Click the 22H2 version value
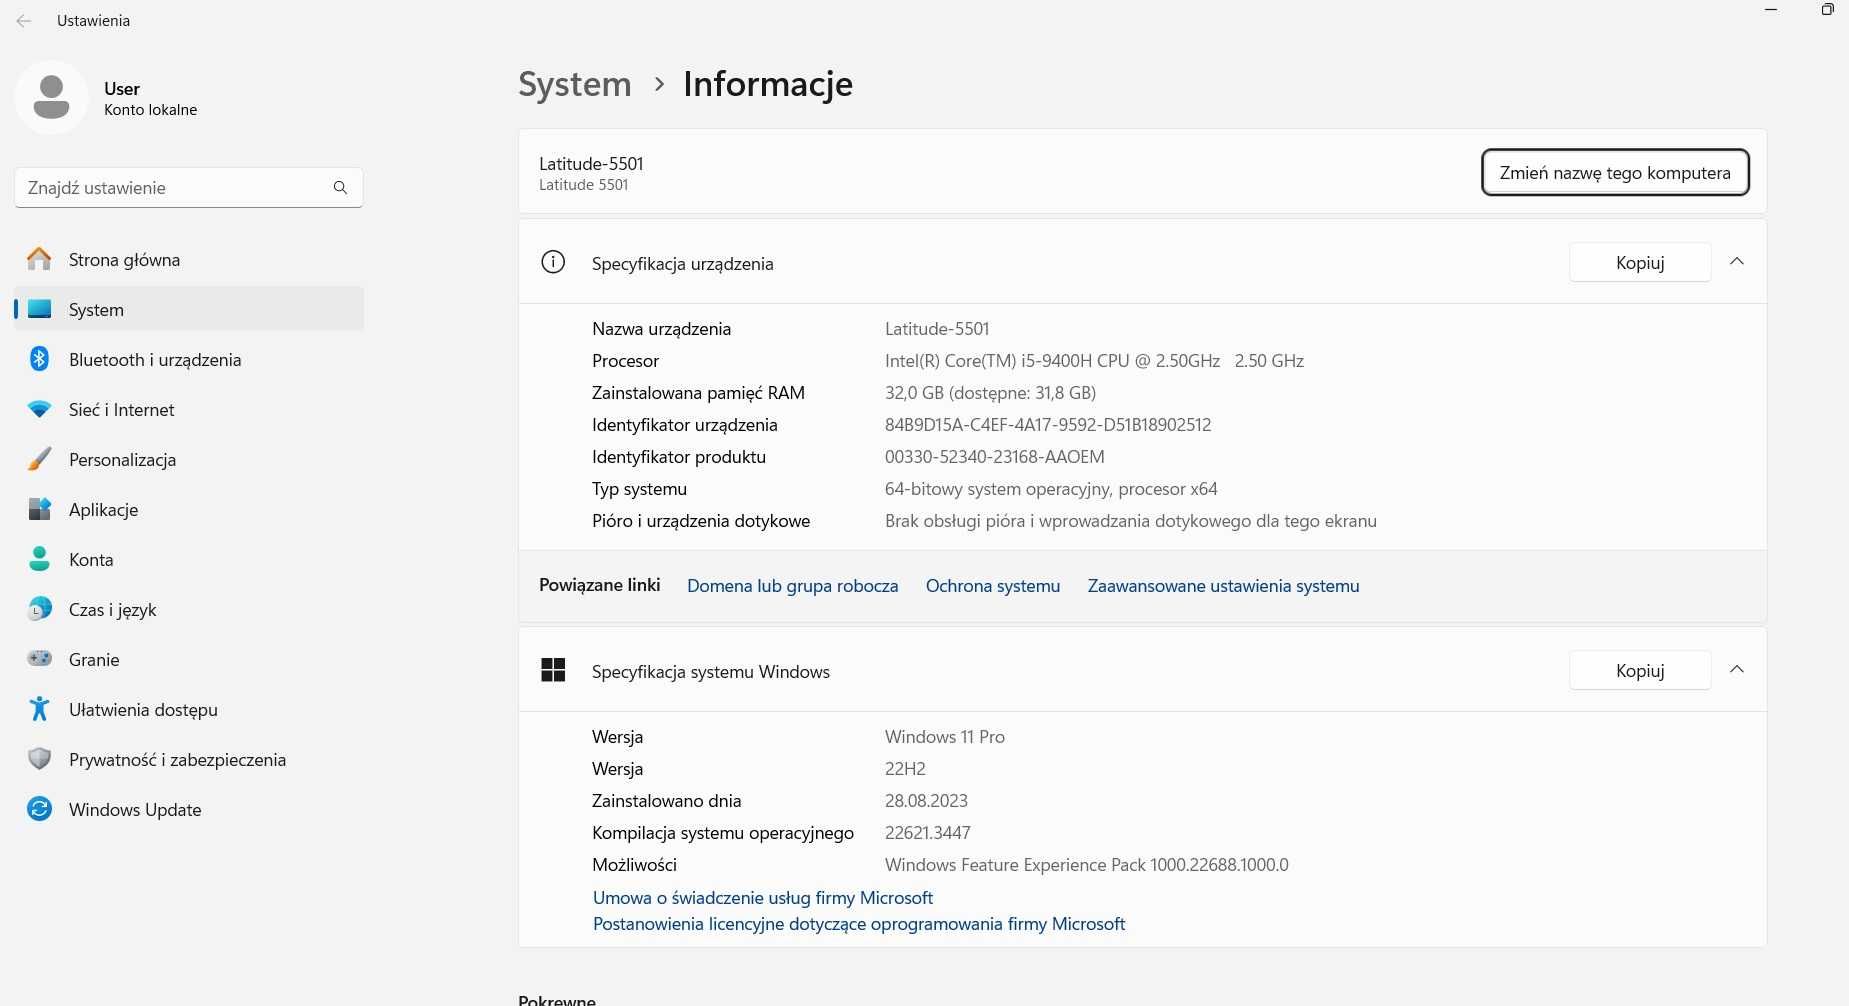The image size is (1849, 1006). [905, 768]
